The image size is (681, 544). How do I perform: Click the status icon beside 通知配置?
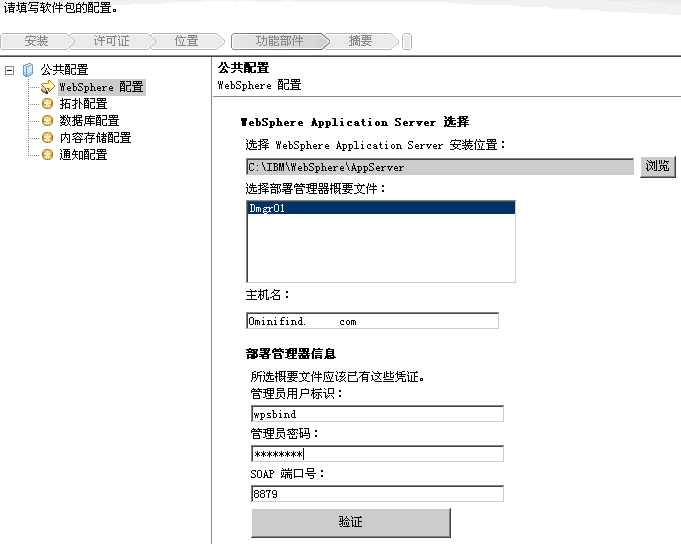click(x=47, y=155)
